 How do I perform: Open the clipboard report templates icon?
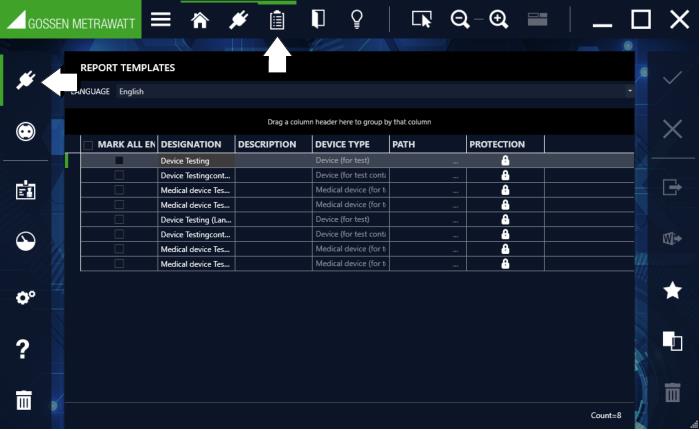[x=278, y=20]
